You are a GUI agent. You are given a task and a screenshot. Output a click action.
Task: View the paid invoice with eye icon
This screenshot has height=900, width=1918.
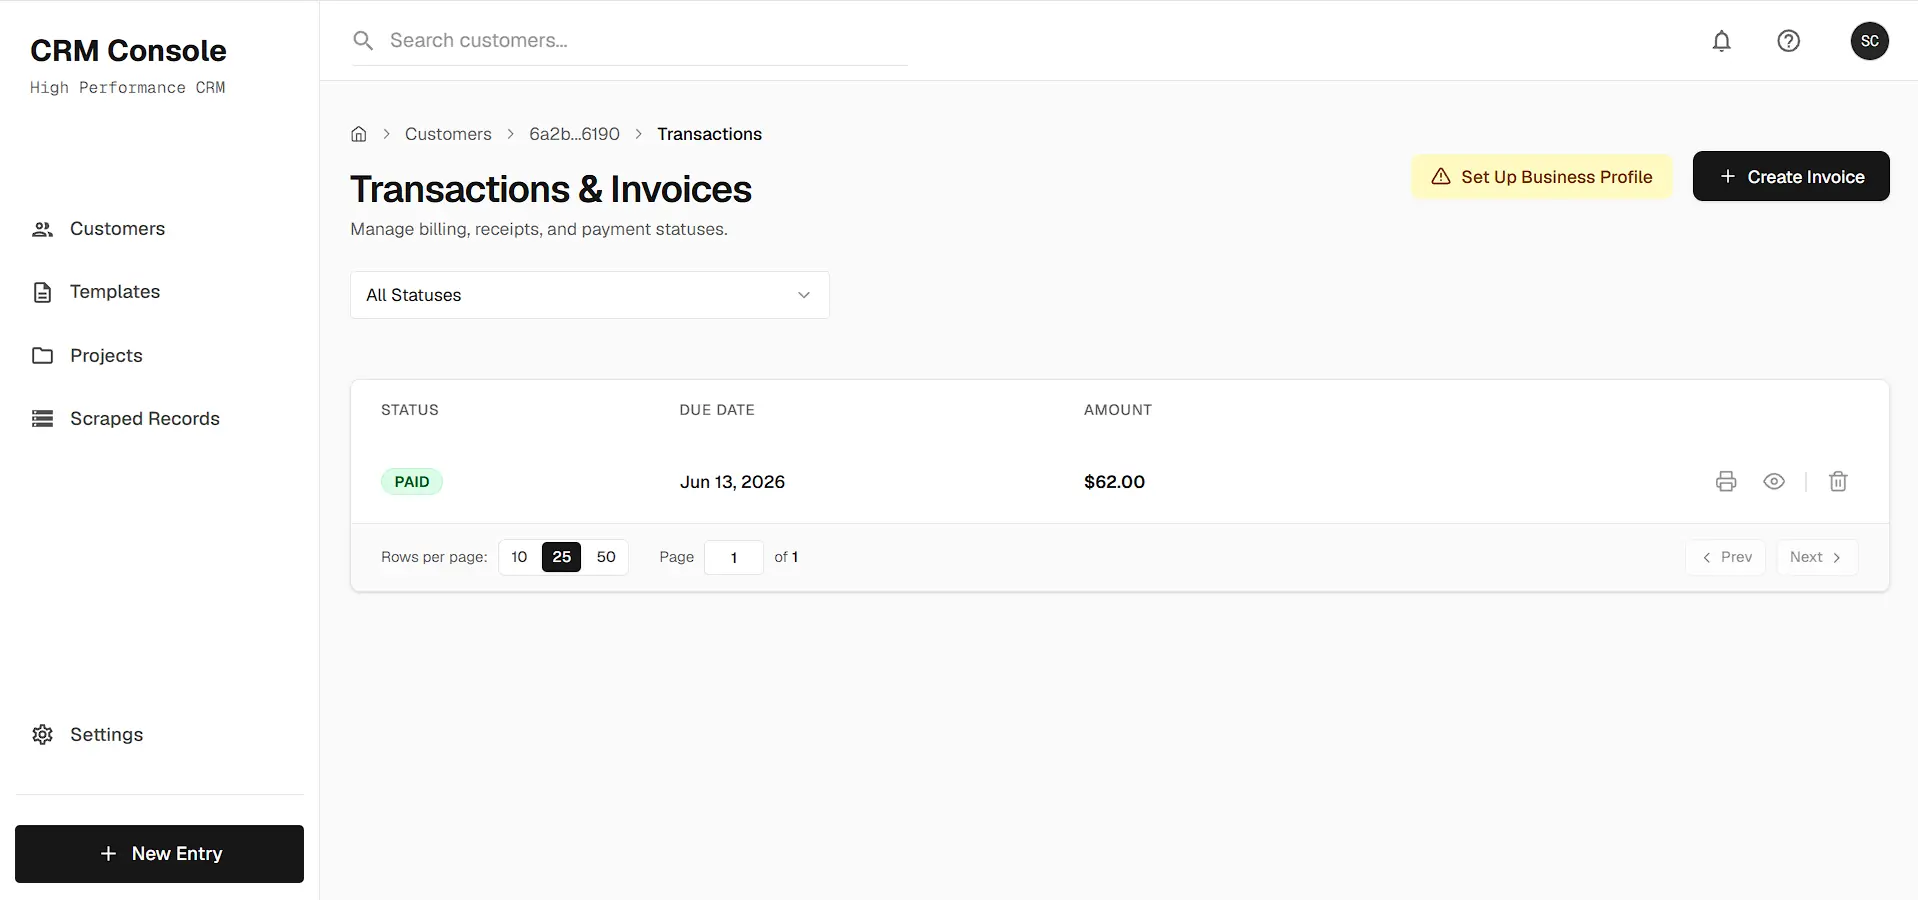click(1774, 482)
